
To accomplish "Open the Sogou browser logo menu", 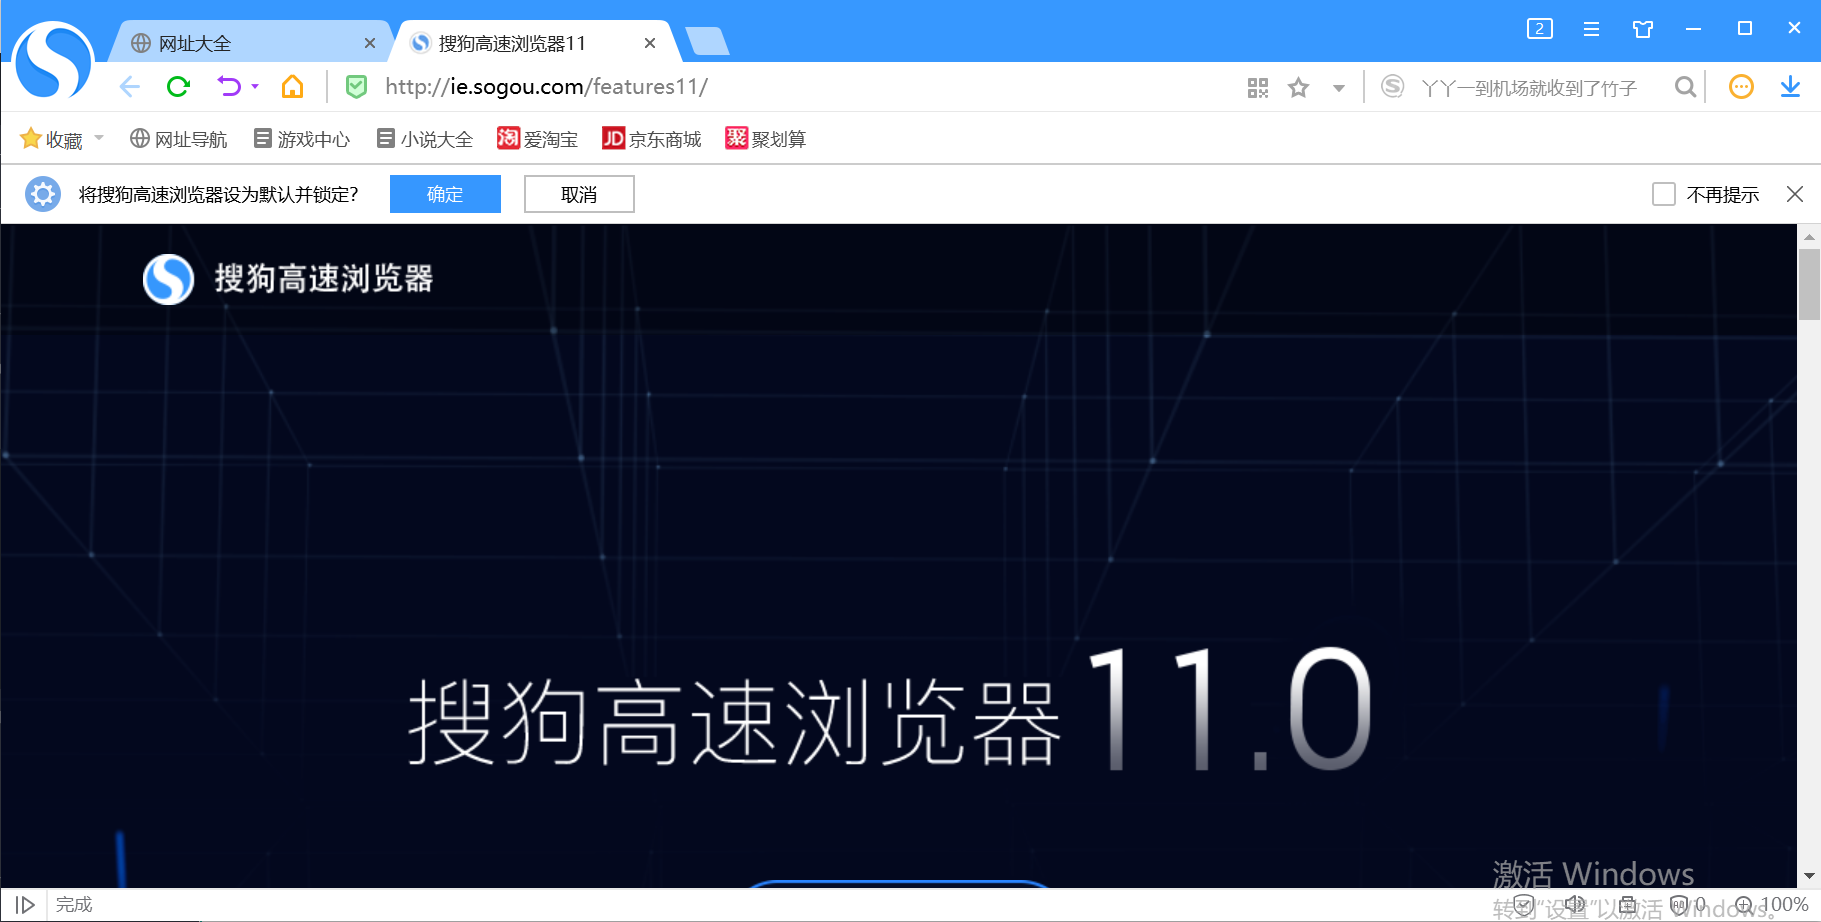I will pyautogui.click(x=54, y=60).
